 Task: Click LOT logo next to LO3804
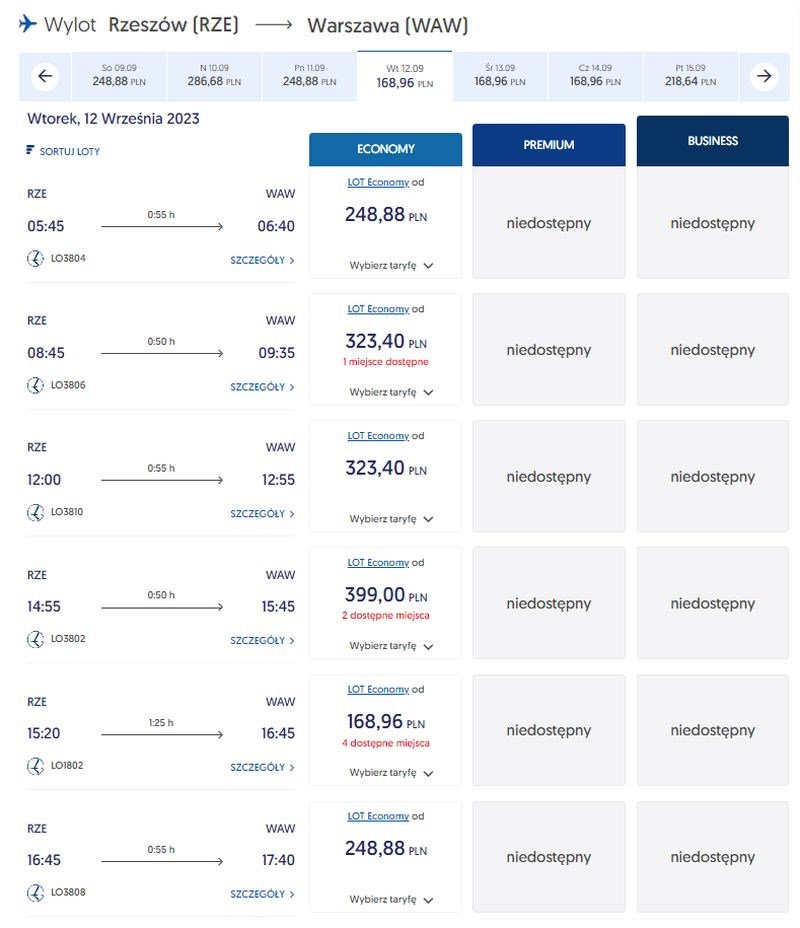(36, 259)
